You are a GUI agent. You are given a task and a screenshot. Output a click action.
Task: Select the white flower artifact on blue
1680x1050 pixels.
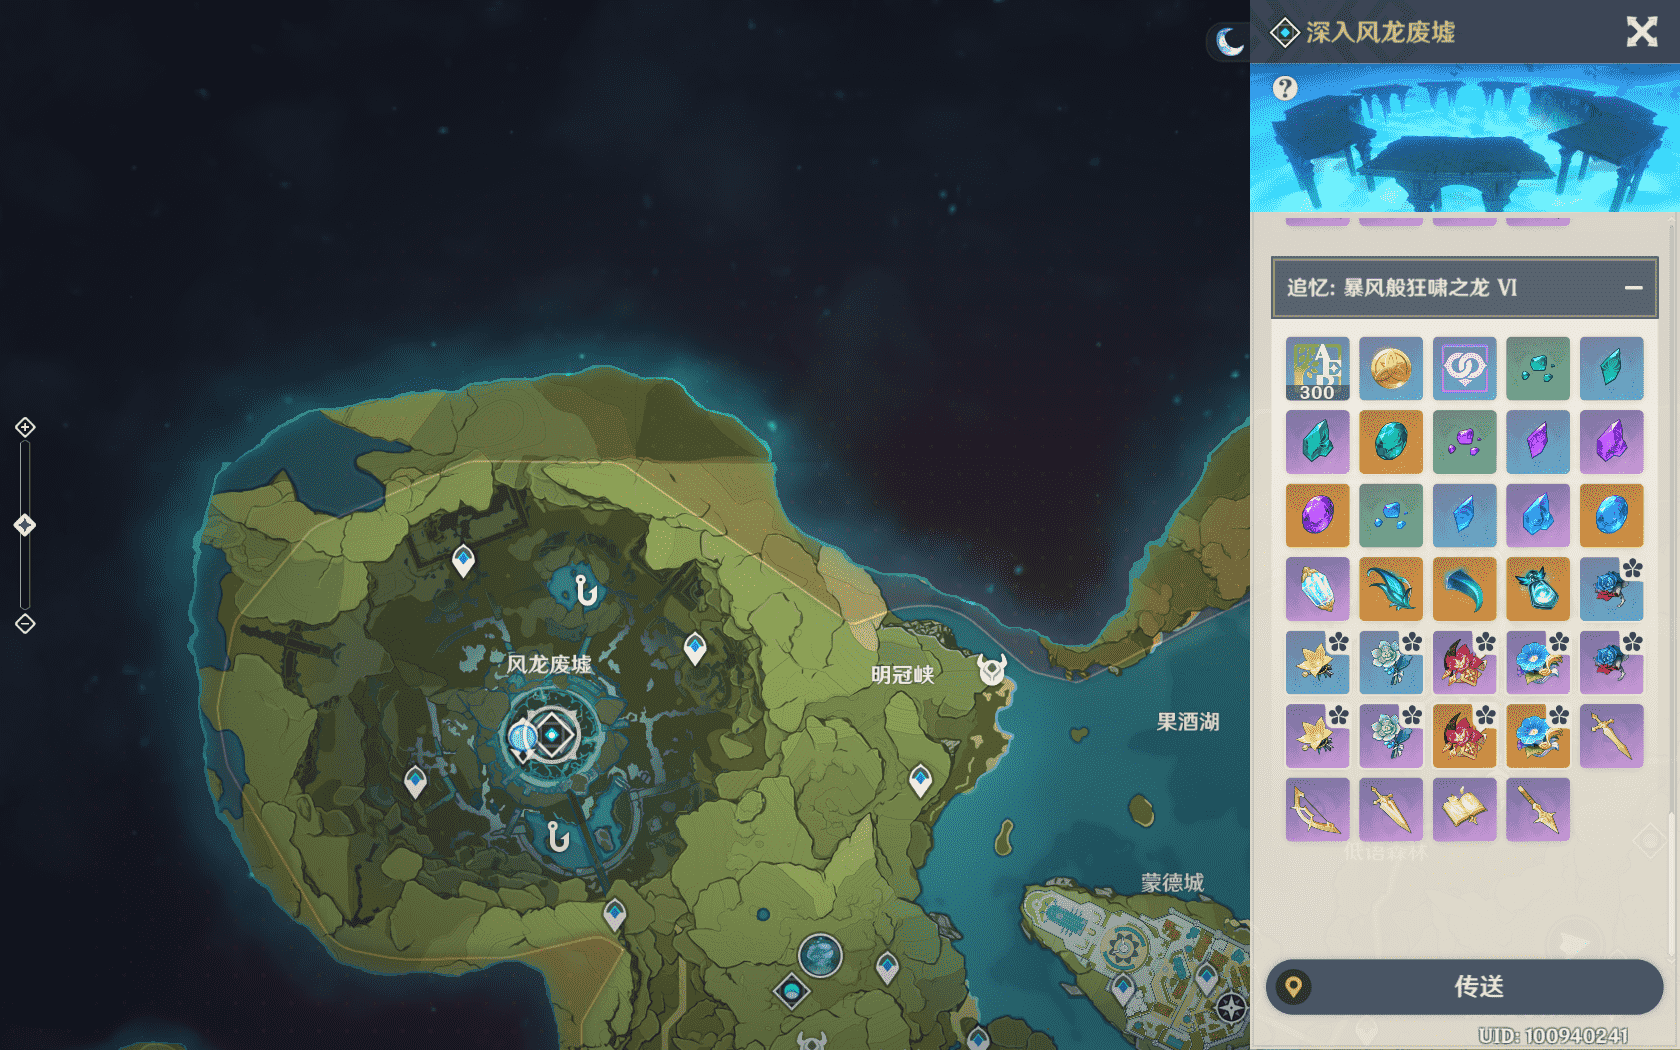[1391, 663]
